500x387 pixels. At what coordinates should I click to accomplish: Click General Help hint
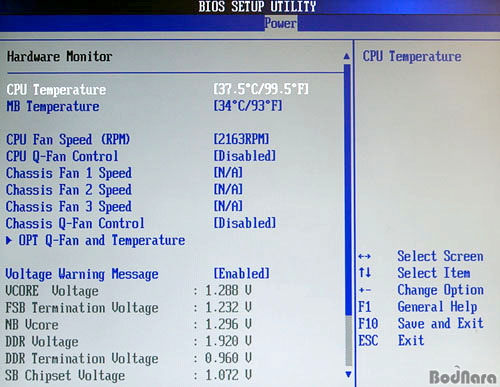click(x=437, y=307)
